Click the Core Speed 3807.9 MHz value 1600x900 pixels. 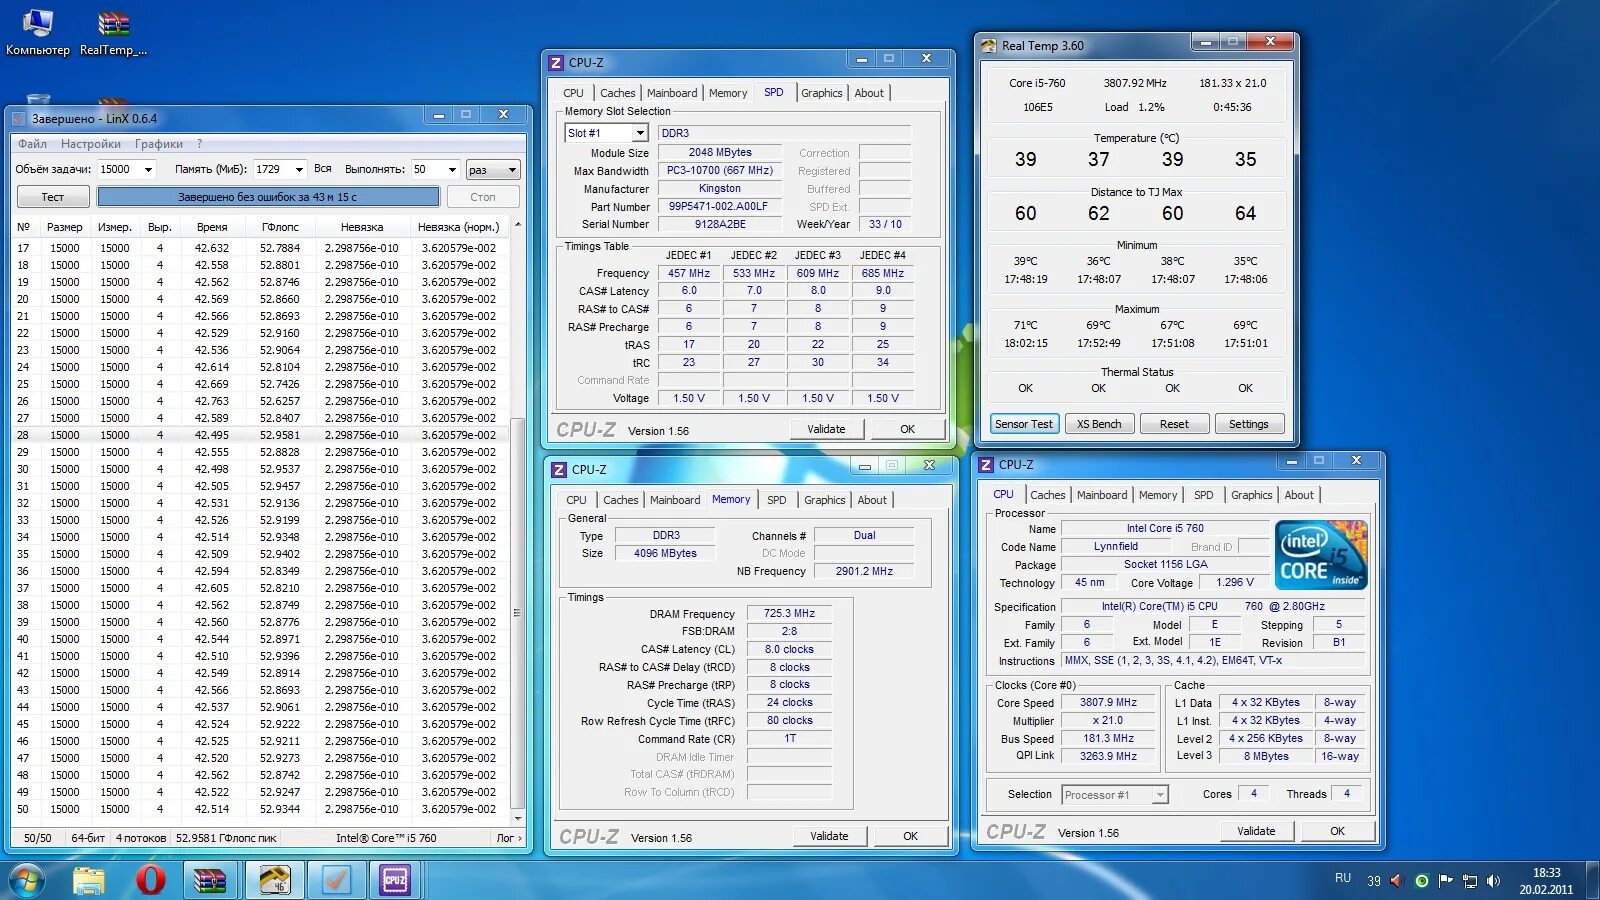tap(1108, 703)
